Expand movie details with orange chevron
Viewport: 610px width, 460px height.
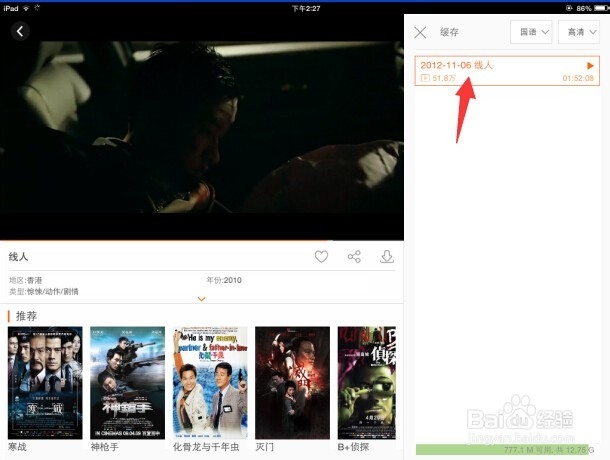(x=202, y=299)
